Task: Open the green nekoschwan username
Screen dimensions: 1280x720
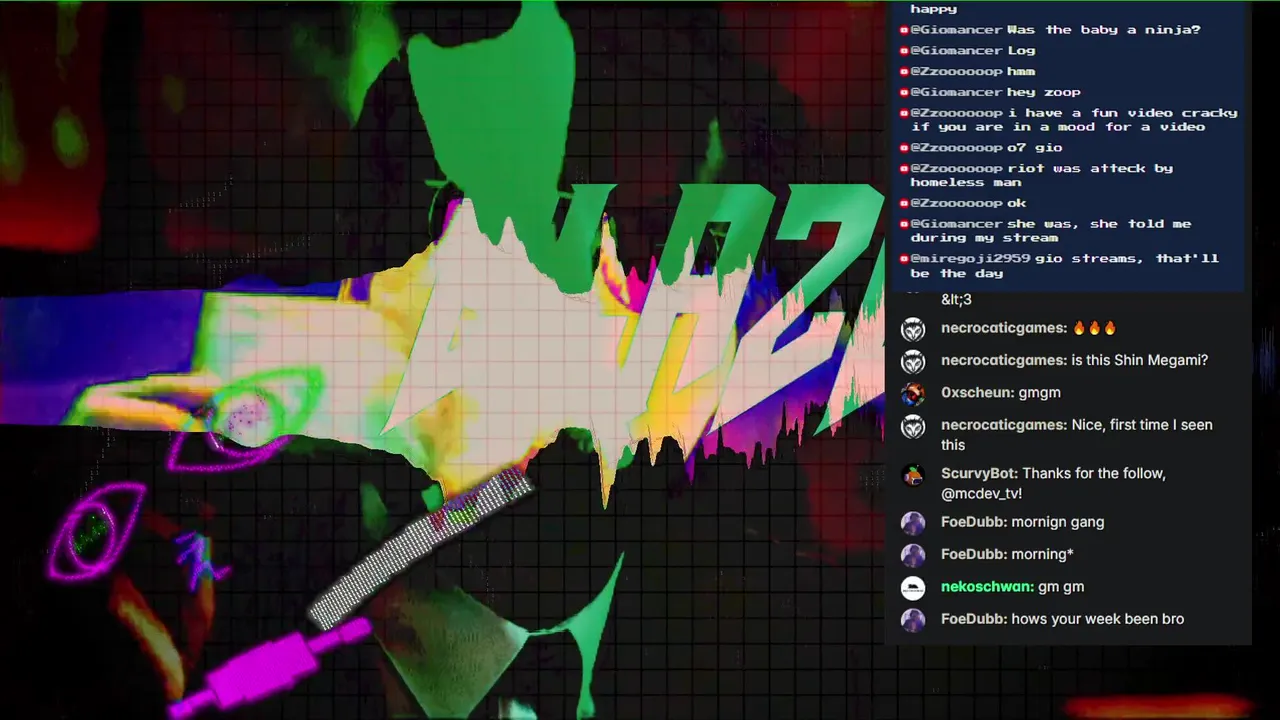Action: [x=988, y=587]
